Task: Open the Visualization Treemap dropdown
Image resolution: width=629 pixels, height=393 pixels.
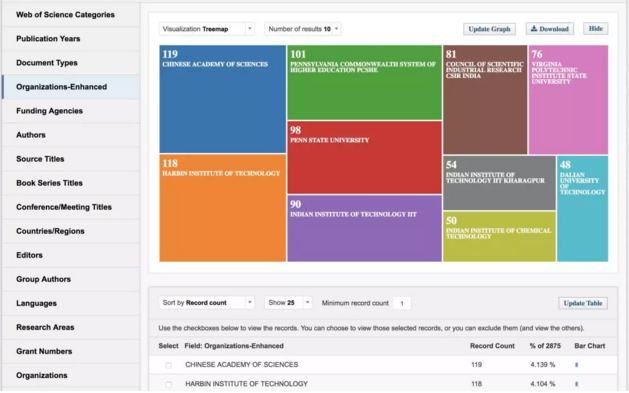Action: 207,29
